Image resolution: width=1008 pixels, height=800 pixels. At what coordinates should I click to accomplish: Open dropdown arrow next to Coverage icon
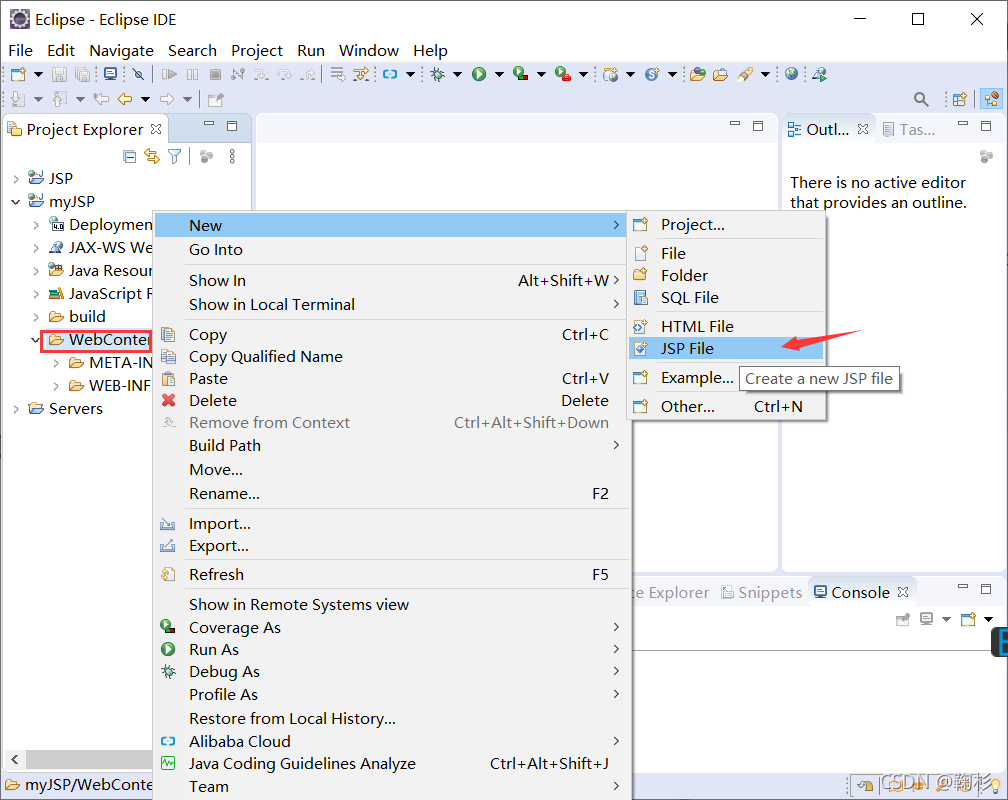[x=541, y=74]
